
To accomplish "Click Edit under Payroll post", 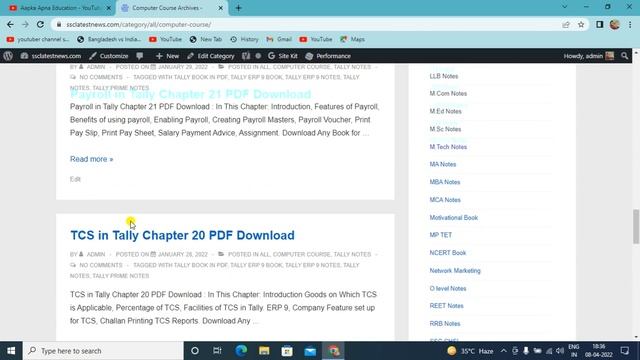I will [75, 179].
